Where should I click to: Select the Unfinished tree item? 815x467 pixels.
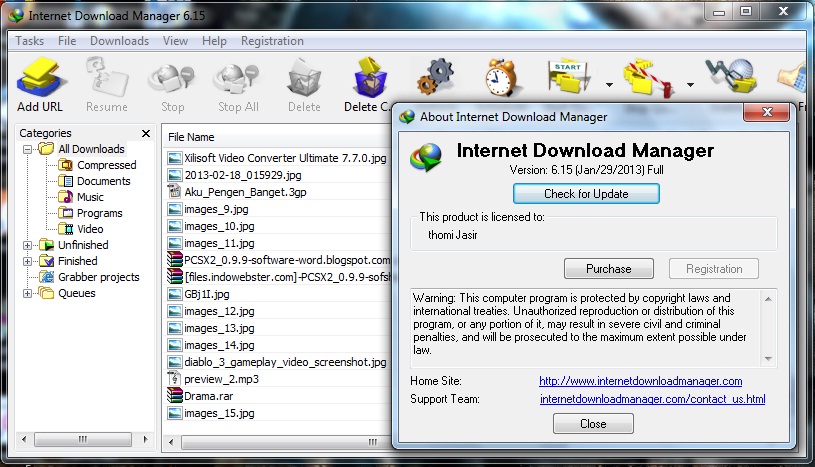[x=83, y=245]
